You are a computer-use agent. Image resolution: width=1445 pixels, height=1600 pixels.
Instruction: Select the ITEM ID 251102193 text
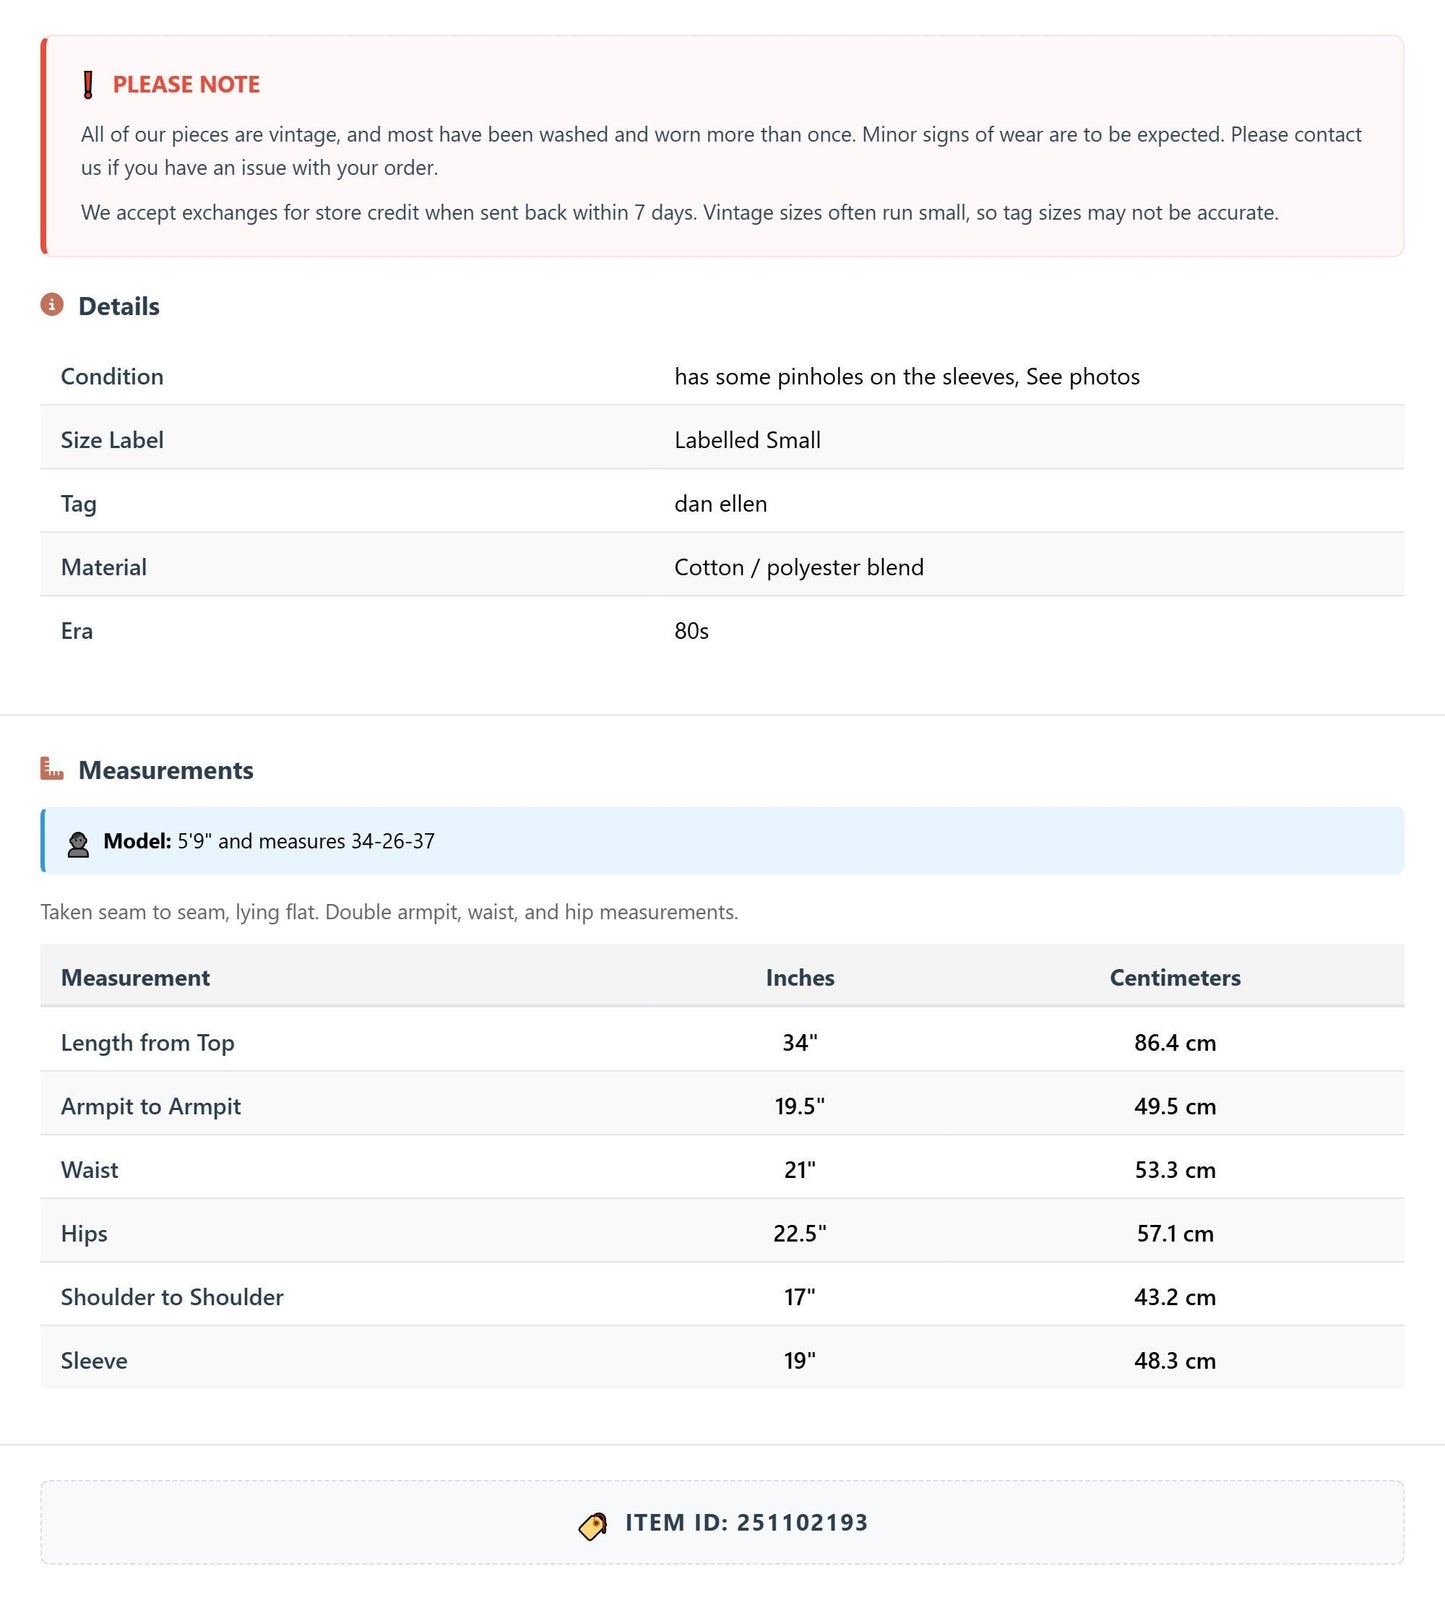pyautogui.click(x=746, y=1523)
